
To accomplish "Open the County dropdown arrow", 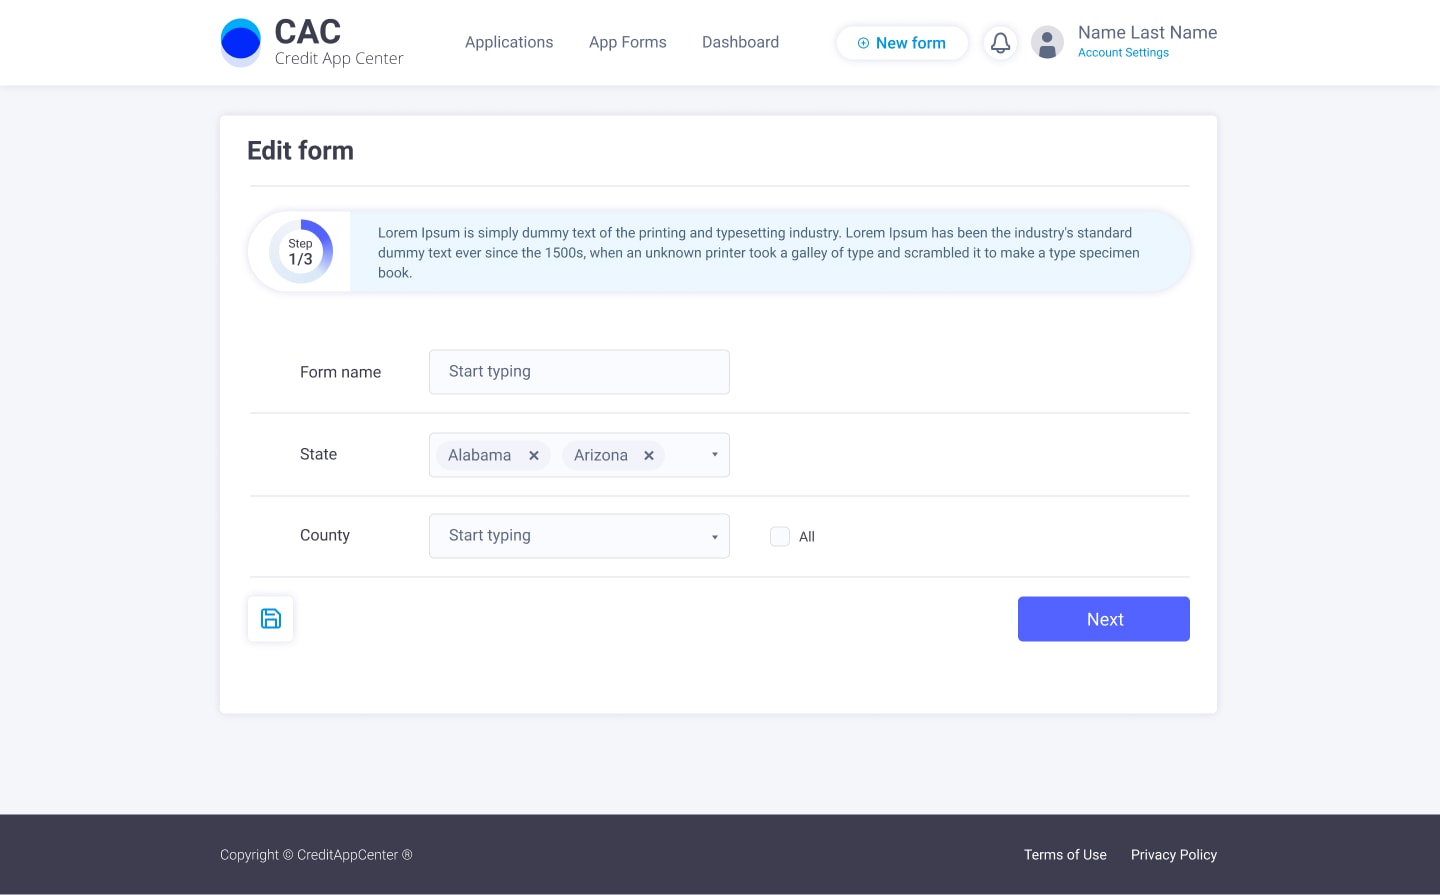I will pos(715,537).
